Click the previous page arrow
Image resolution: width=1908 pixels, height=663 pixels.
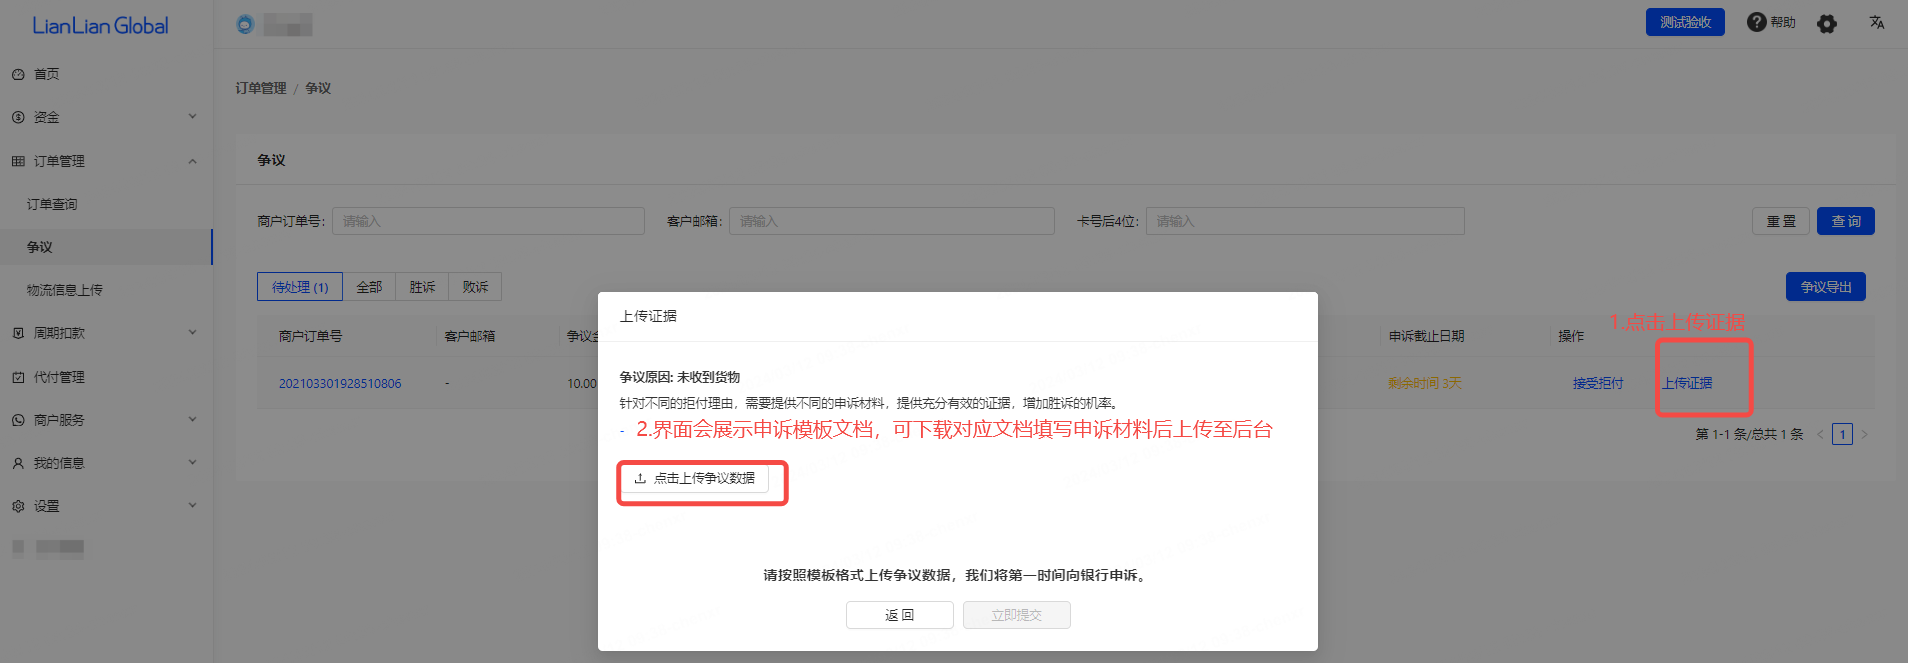click(x=1820, y=434)
